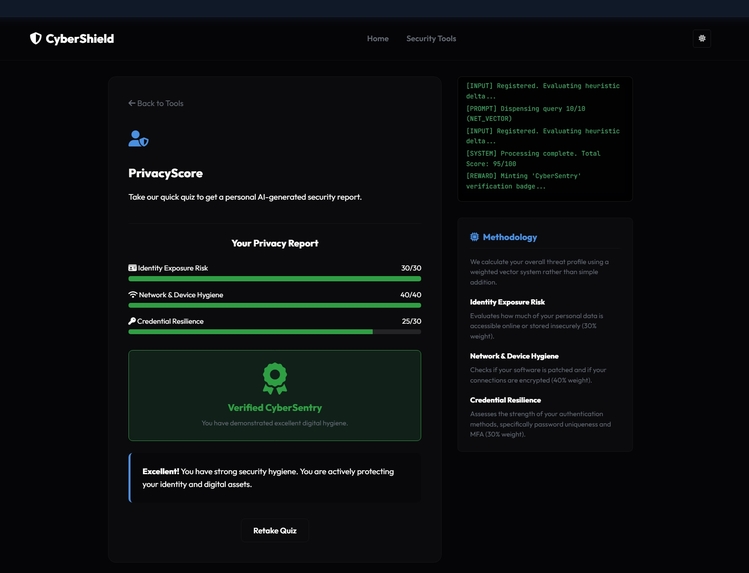Click Network & Device Hygiene heading in Methodology
This screenshot has width=749, height=573.
(514, 356)
